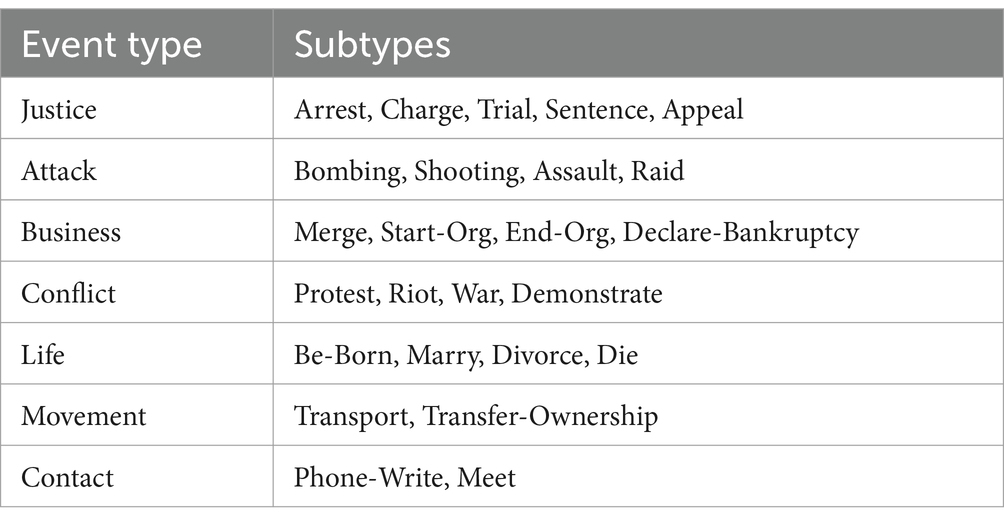Click the 'Be-Born, Marry, Divorce, Die' cell
The image size is (1004, 525).
[465, 355]
